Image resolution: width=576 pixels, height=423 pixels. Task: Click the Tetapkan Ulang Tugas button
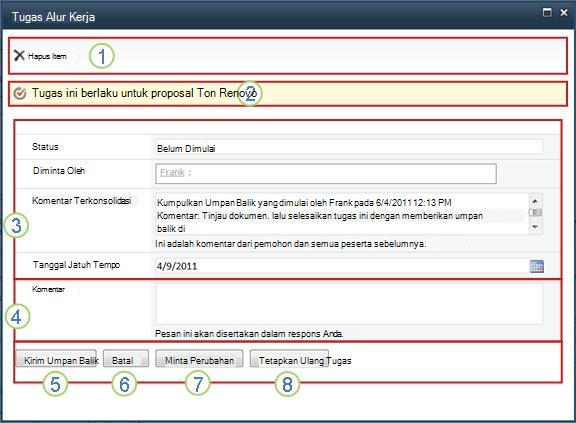tap(289, 359)
